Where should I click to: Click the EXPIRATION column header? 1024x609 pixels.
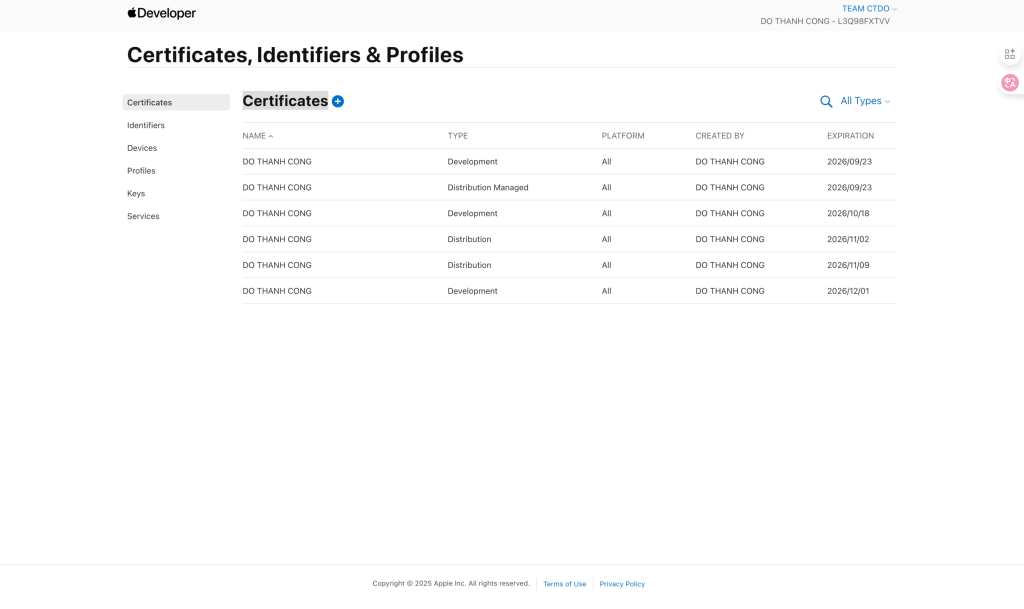pos(850,136)
